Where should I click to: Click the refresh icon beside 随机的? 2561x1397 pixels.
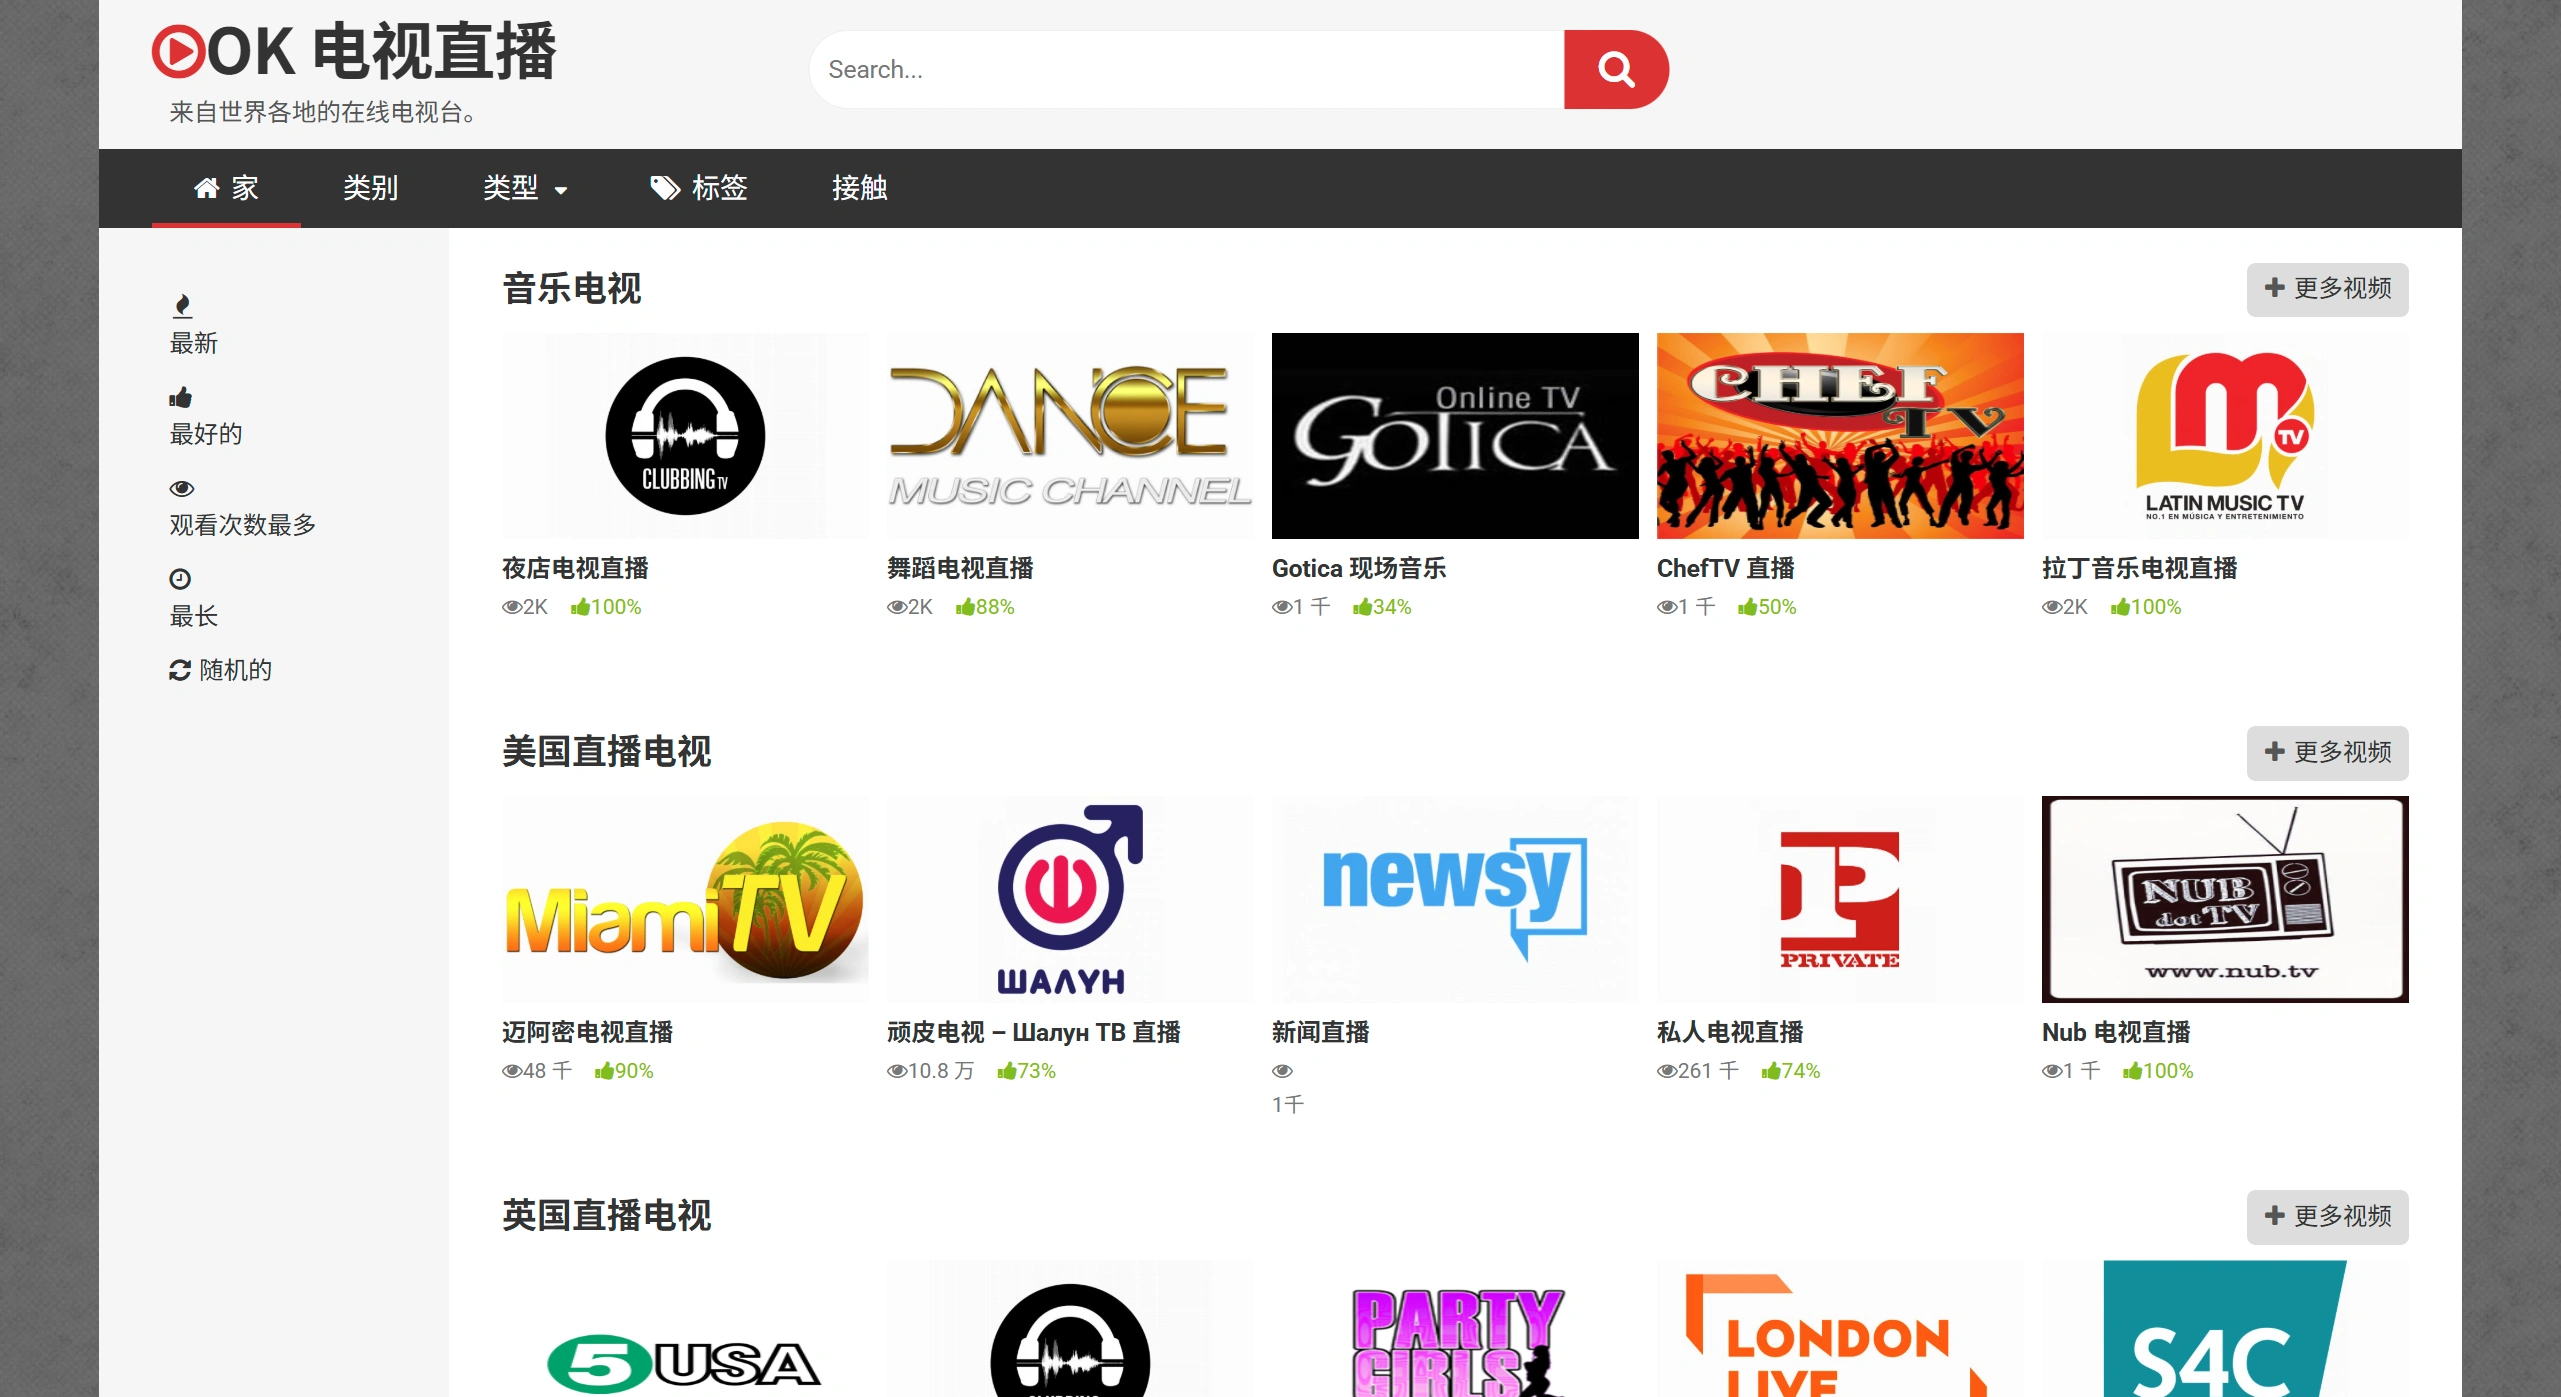click(x=180, y=670)
